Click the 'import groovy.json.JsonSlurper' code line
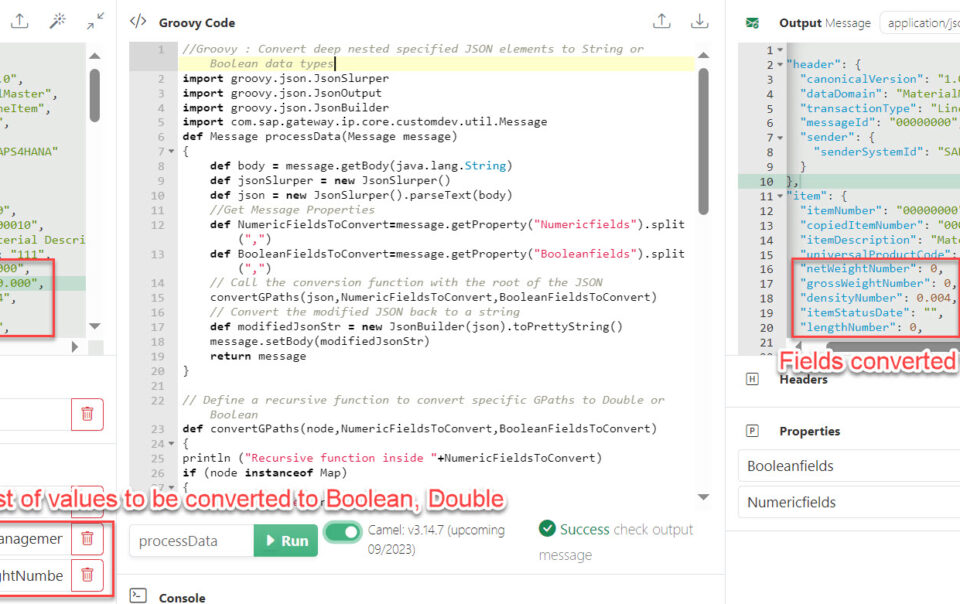The image size is (960, 604). [285, 78]
